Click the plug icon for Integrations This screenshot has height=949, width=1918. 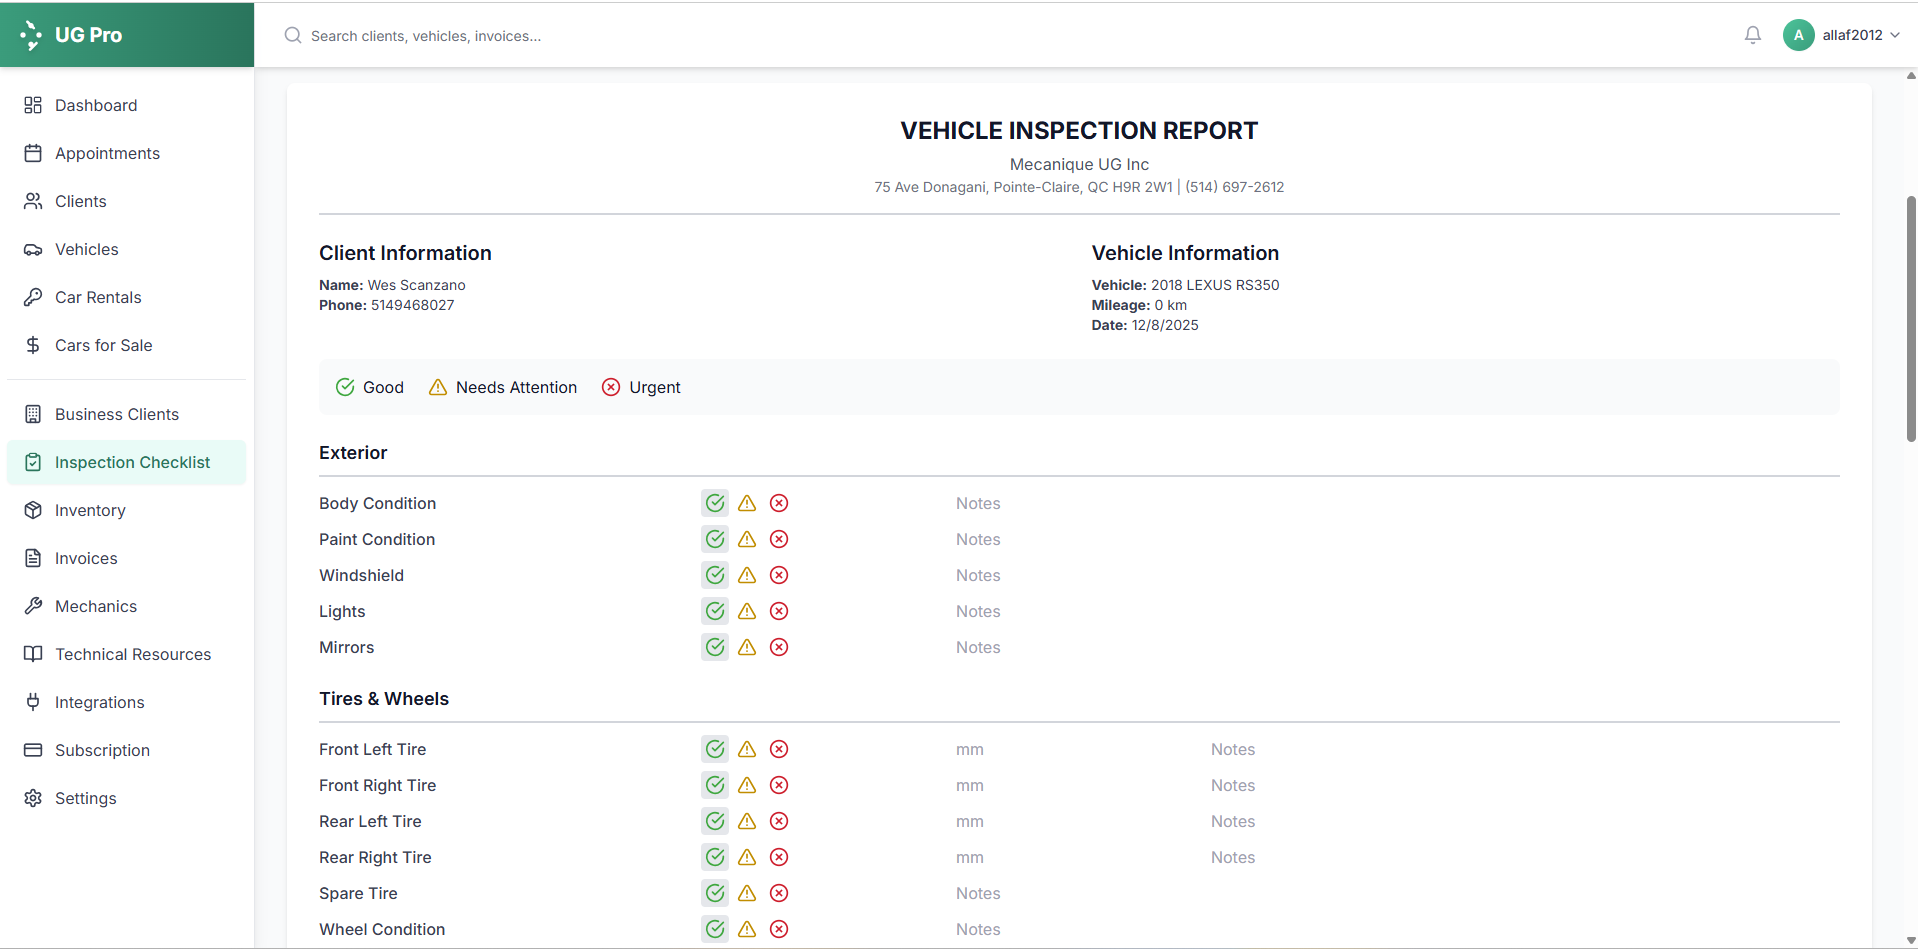[33, 702]
